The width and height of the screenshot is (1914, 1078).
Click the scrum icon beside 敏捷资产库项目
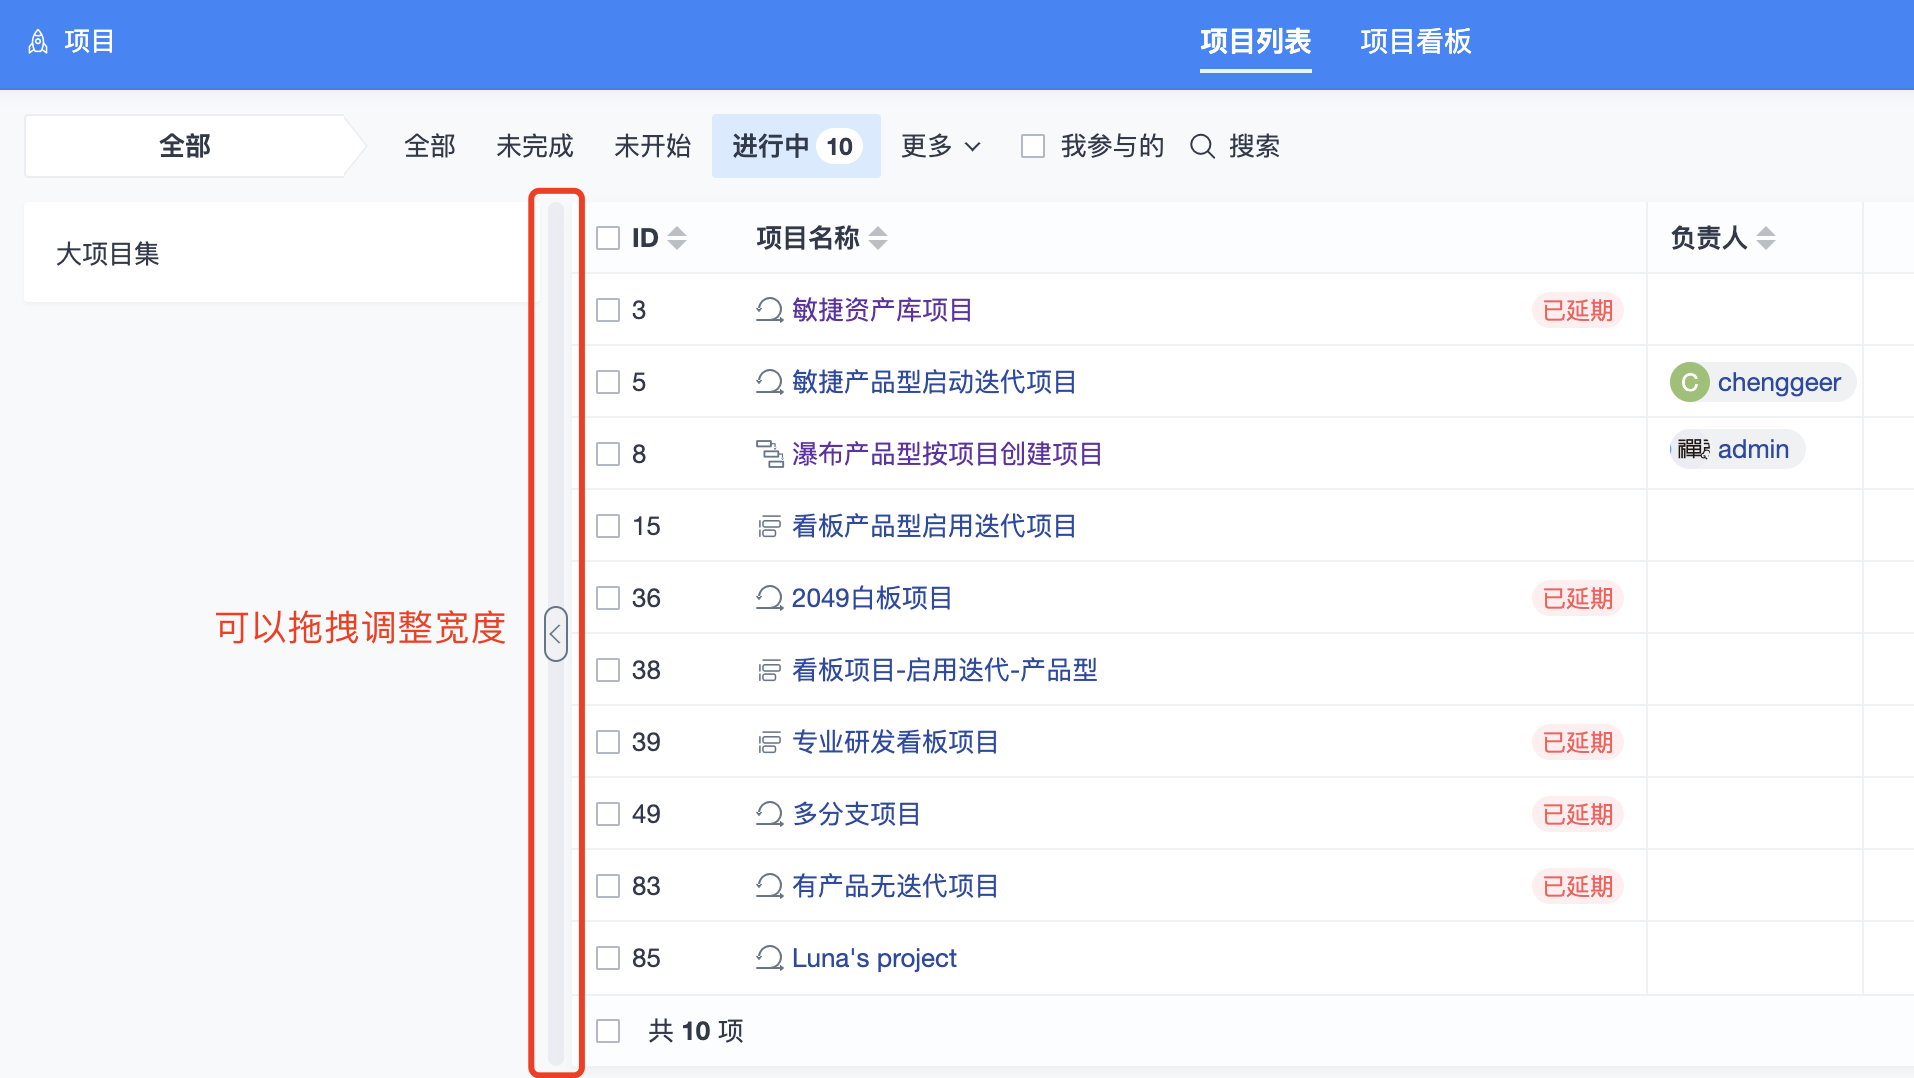[769, 310]
